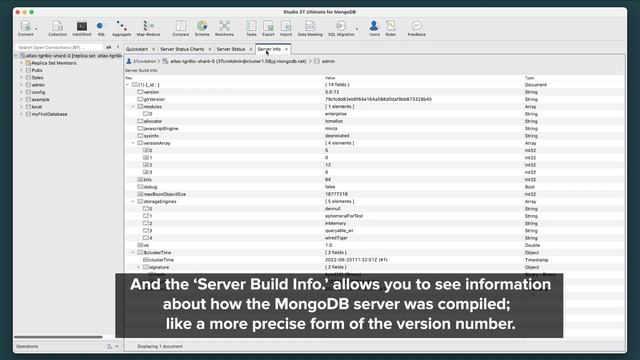
Task: Launch IntelliShell from the toolbar
Action: pos(82,28)
